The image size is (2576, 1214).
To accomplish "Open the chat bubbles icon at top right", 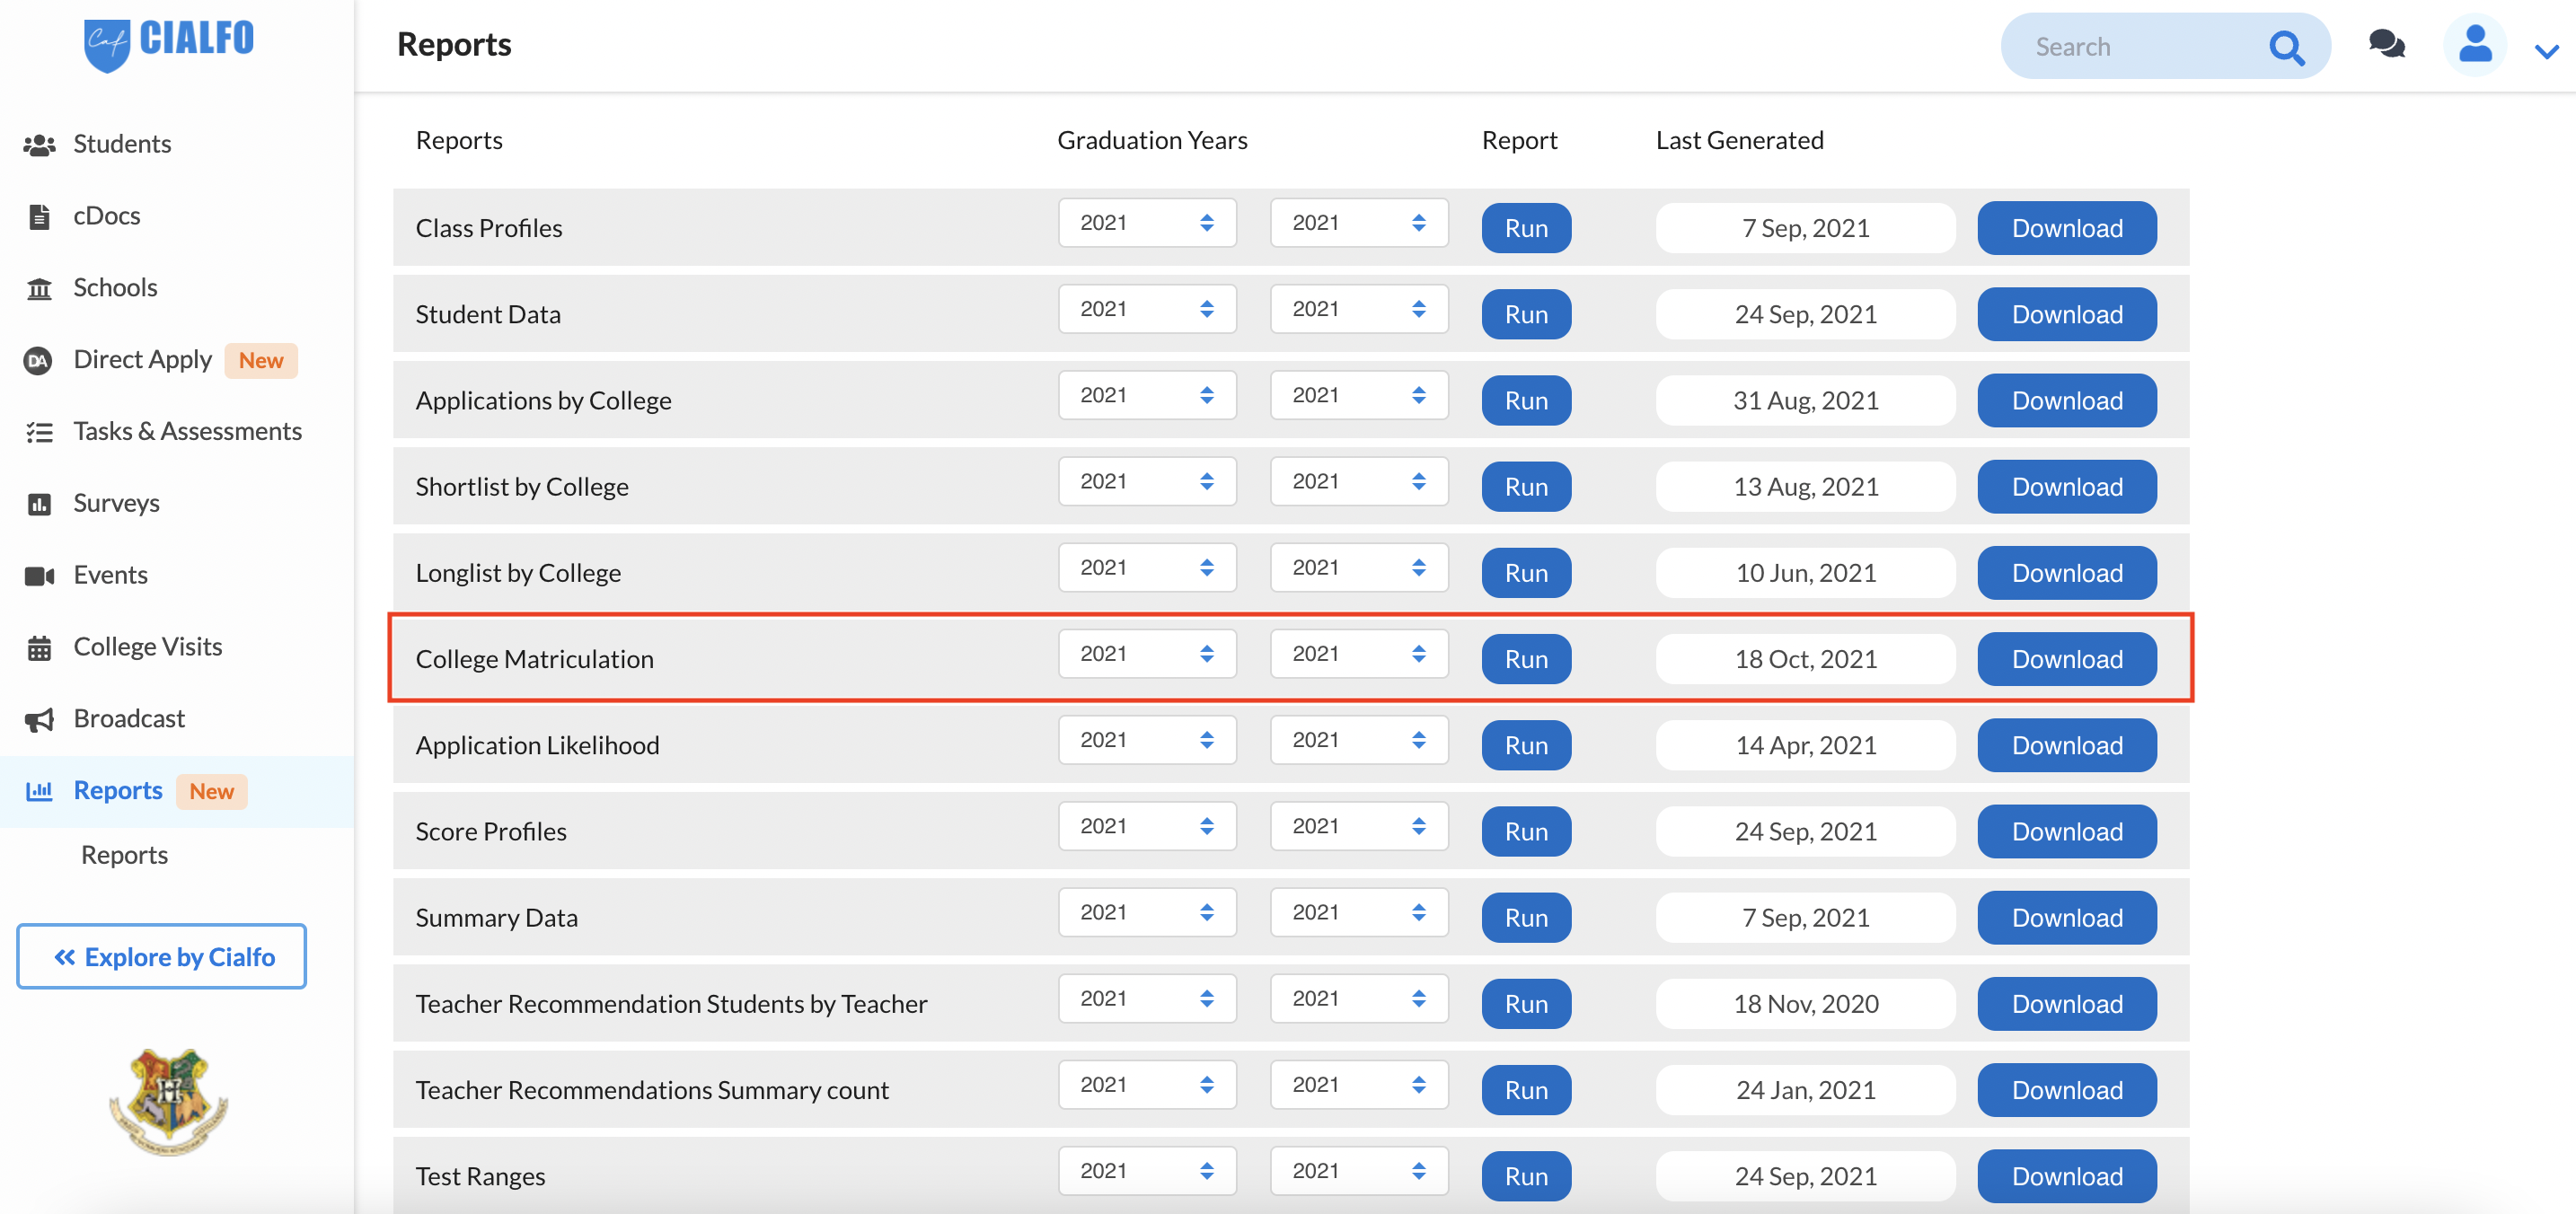I will point(2387,44).
